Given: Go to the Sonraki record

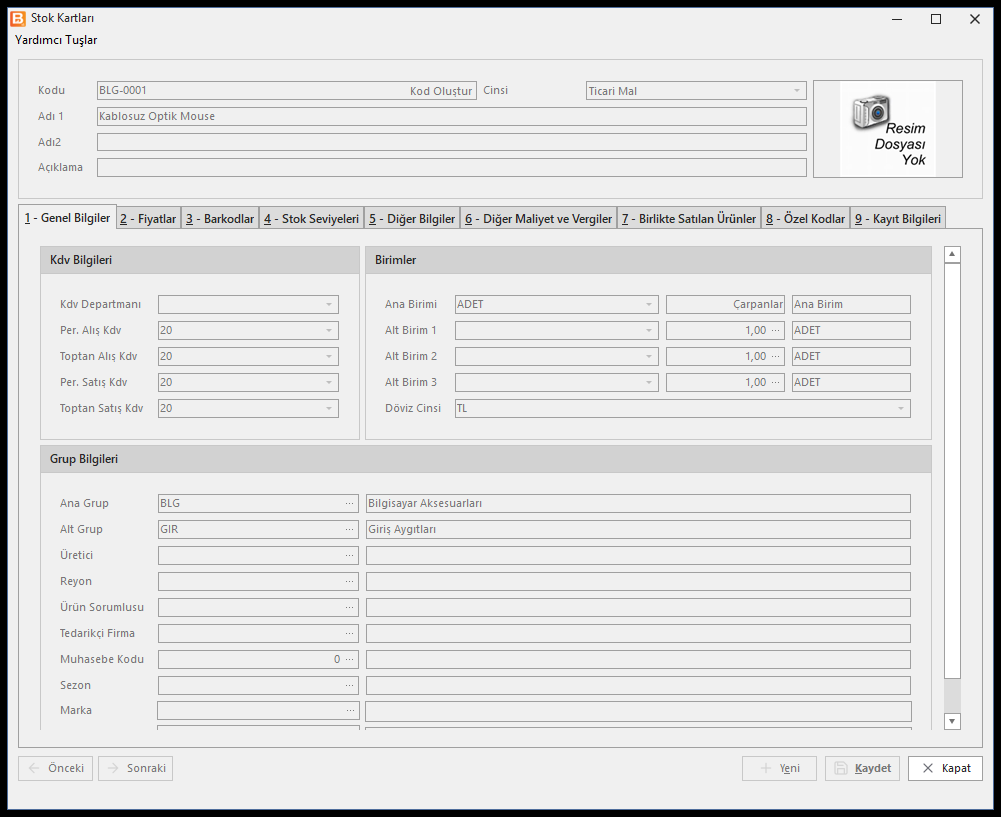Looking at the screenshot, I should [x=136, y=768].
